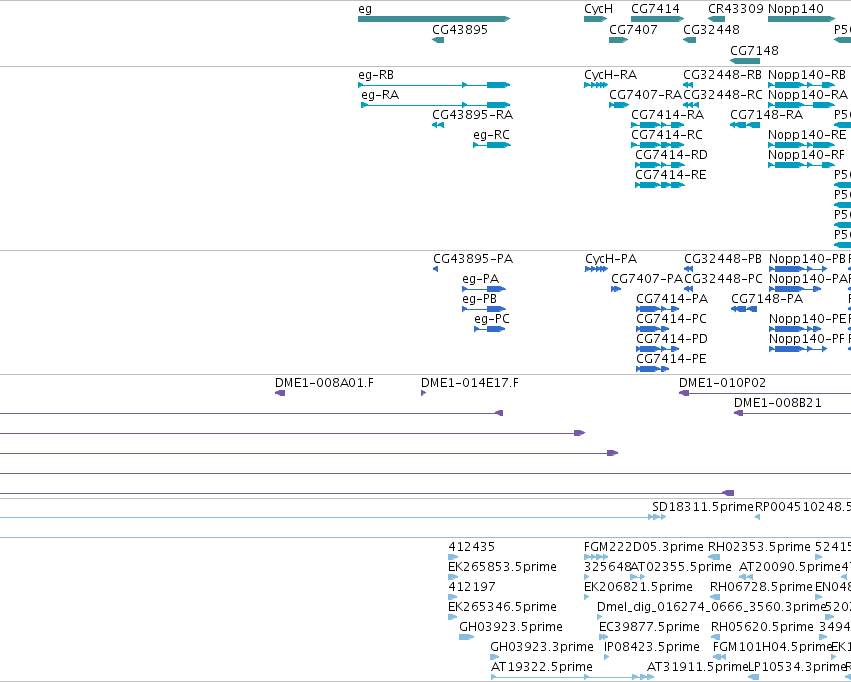
Task: Click the DME1-008B21 clone label
Action: pyautogui.click(x=778, y=403)
